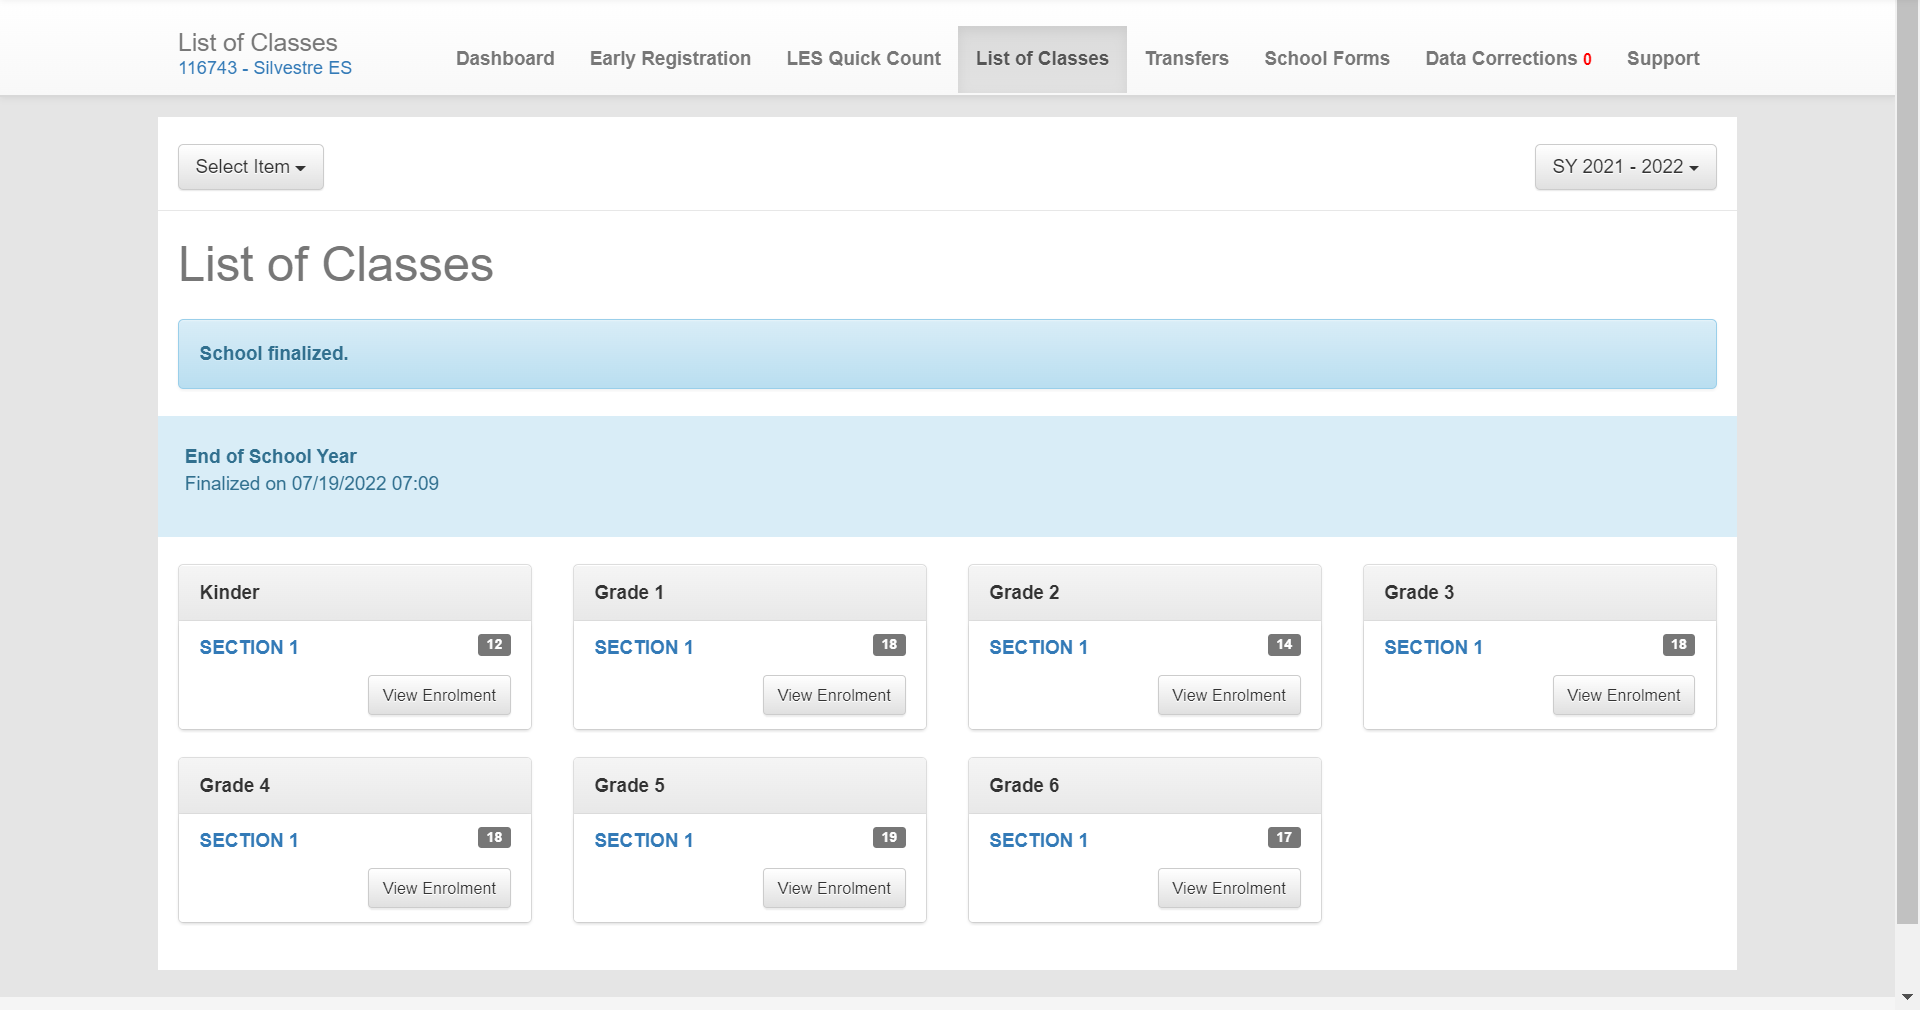Click the Grade 6 card header
The width and height of the screenshot is (1920, 1010).
pos(1145,786)
